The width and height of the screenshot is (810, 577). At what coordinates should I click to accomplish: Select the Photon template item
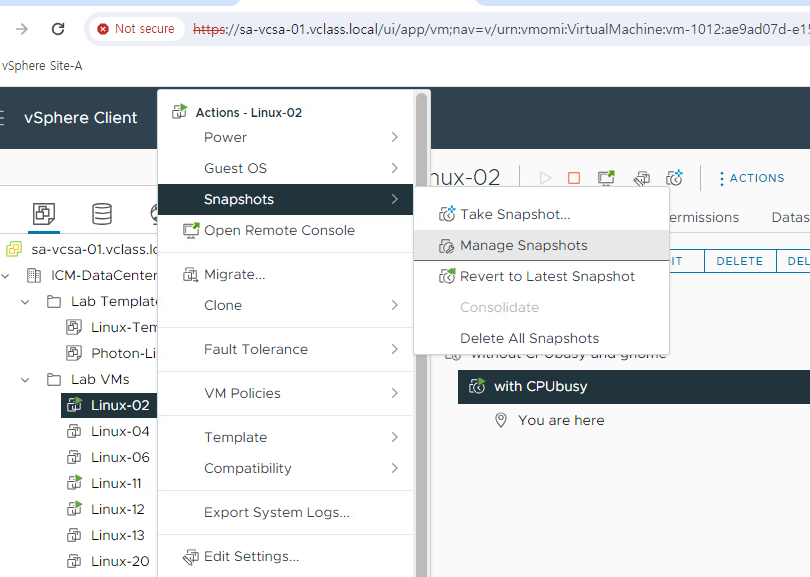point(123,353)
